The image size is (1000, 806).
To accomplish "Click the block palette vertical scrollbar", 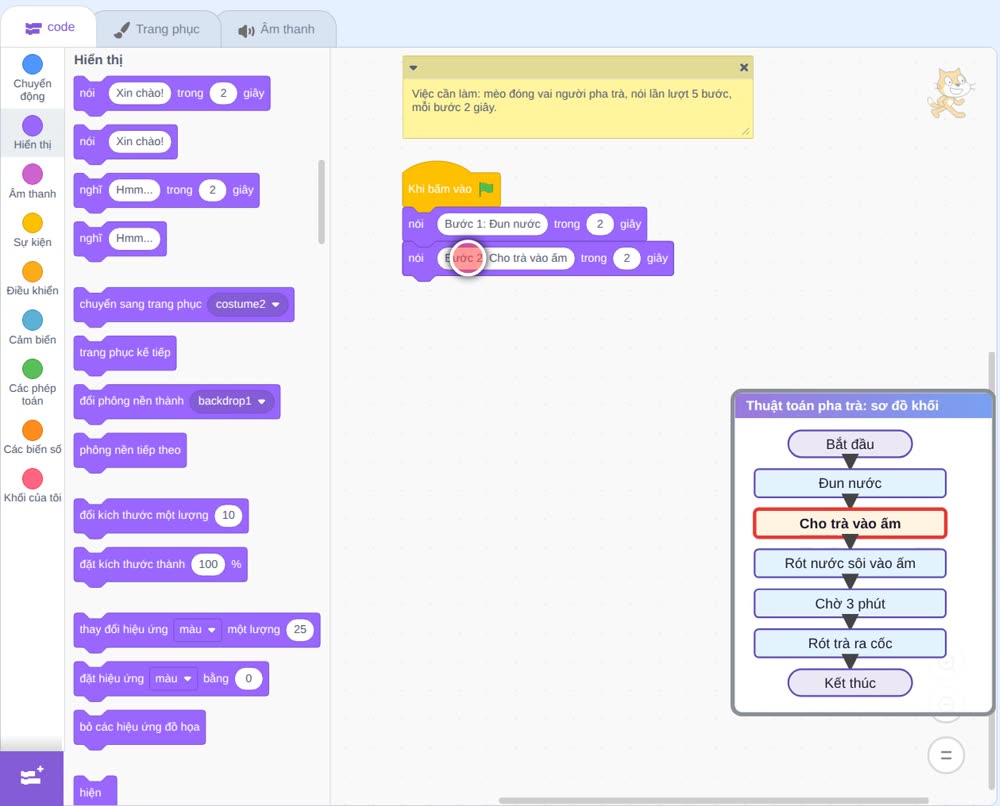I will coord(321,202).
